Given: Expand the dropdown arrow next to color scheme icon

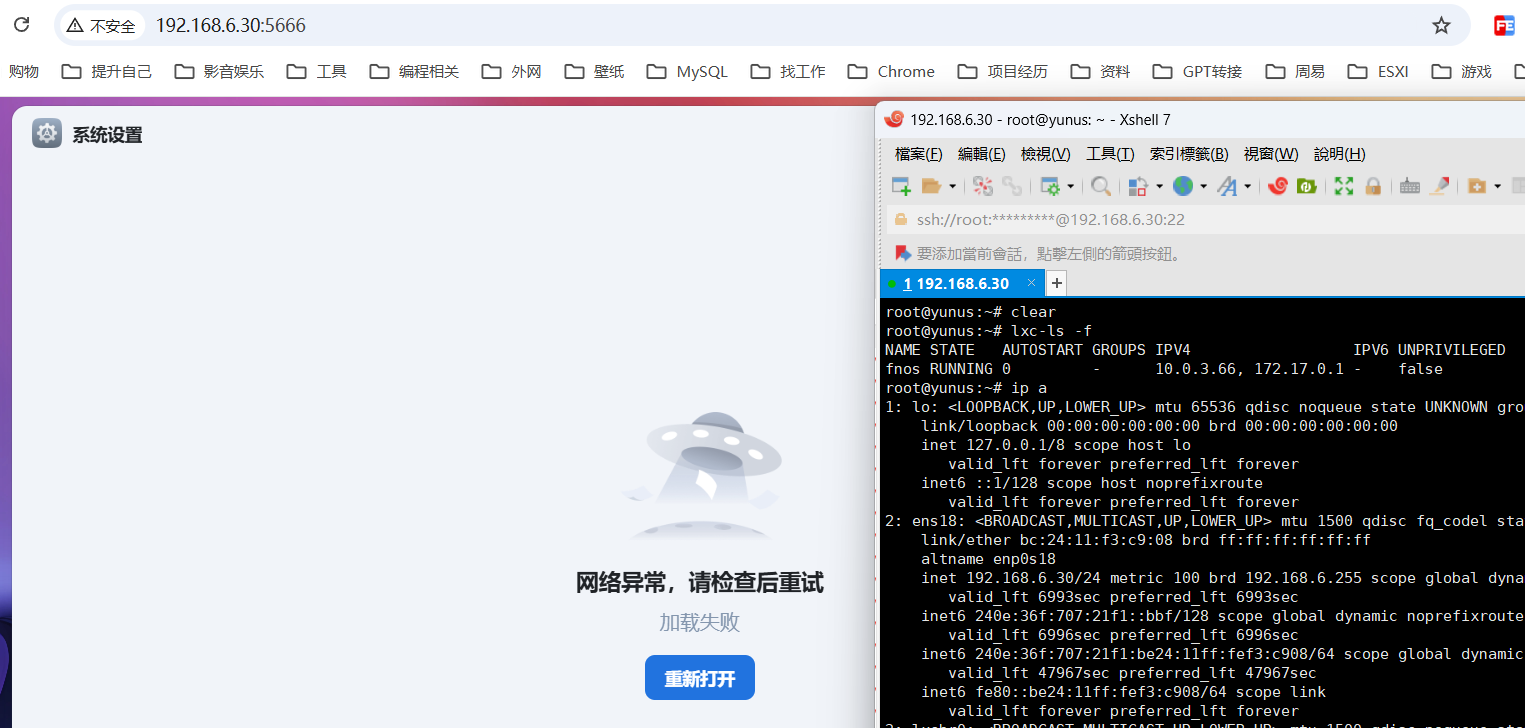Looking at the screenshot, I should point(1159,187).
